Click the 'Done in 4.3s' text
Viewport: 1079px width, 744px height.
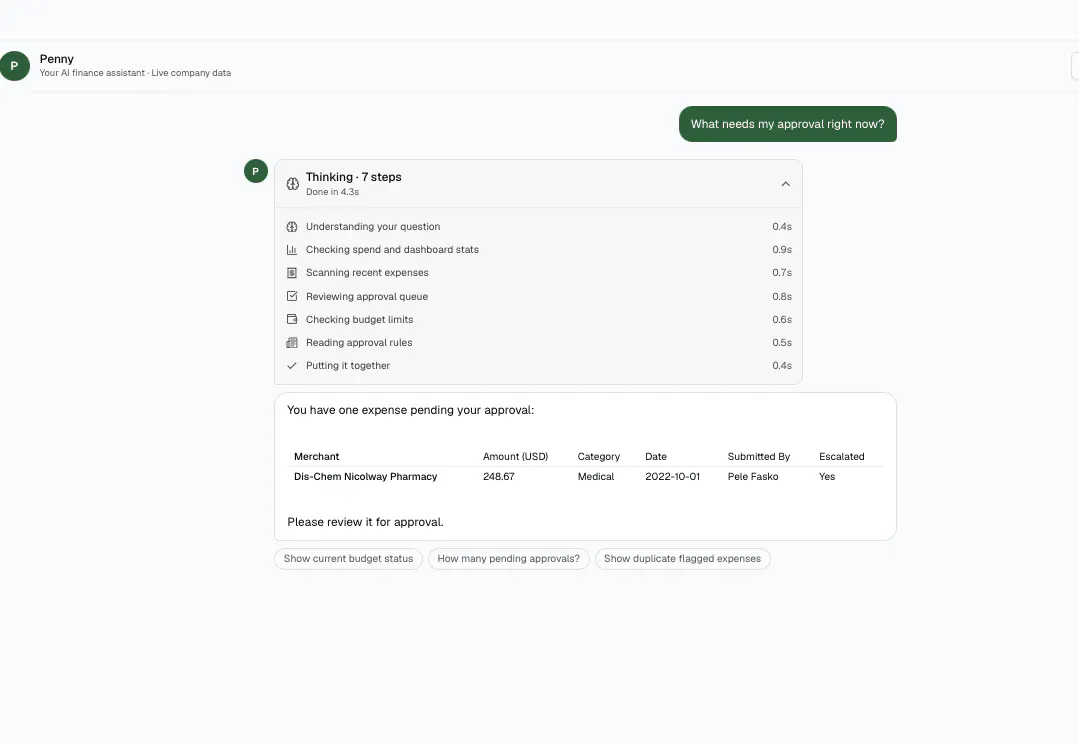[x=332, y=192]
